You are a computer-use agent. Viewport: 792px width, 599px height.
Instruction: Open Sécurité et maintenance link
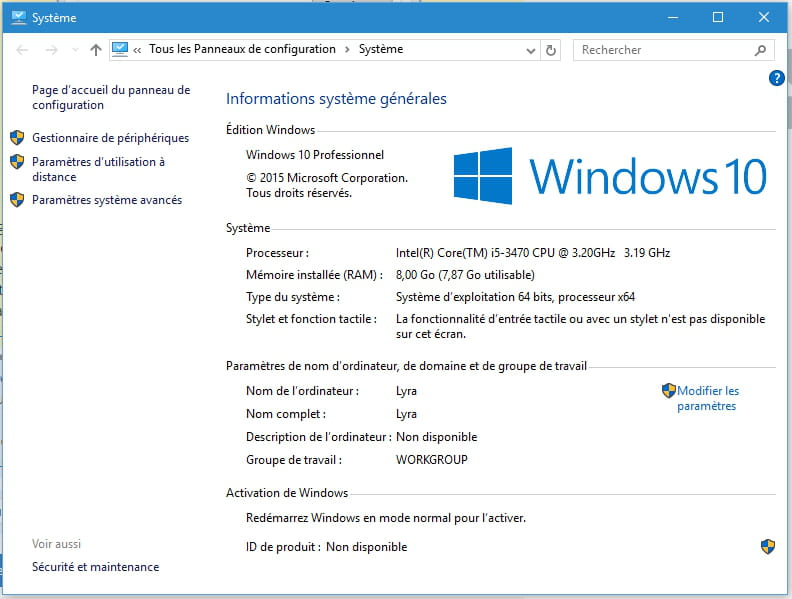click(95, 567)
